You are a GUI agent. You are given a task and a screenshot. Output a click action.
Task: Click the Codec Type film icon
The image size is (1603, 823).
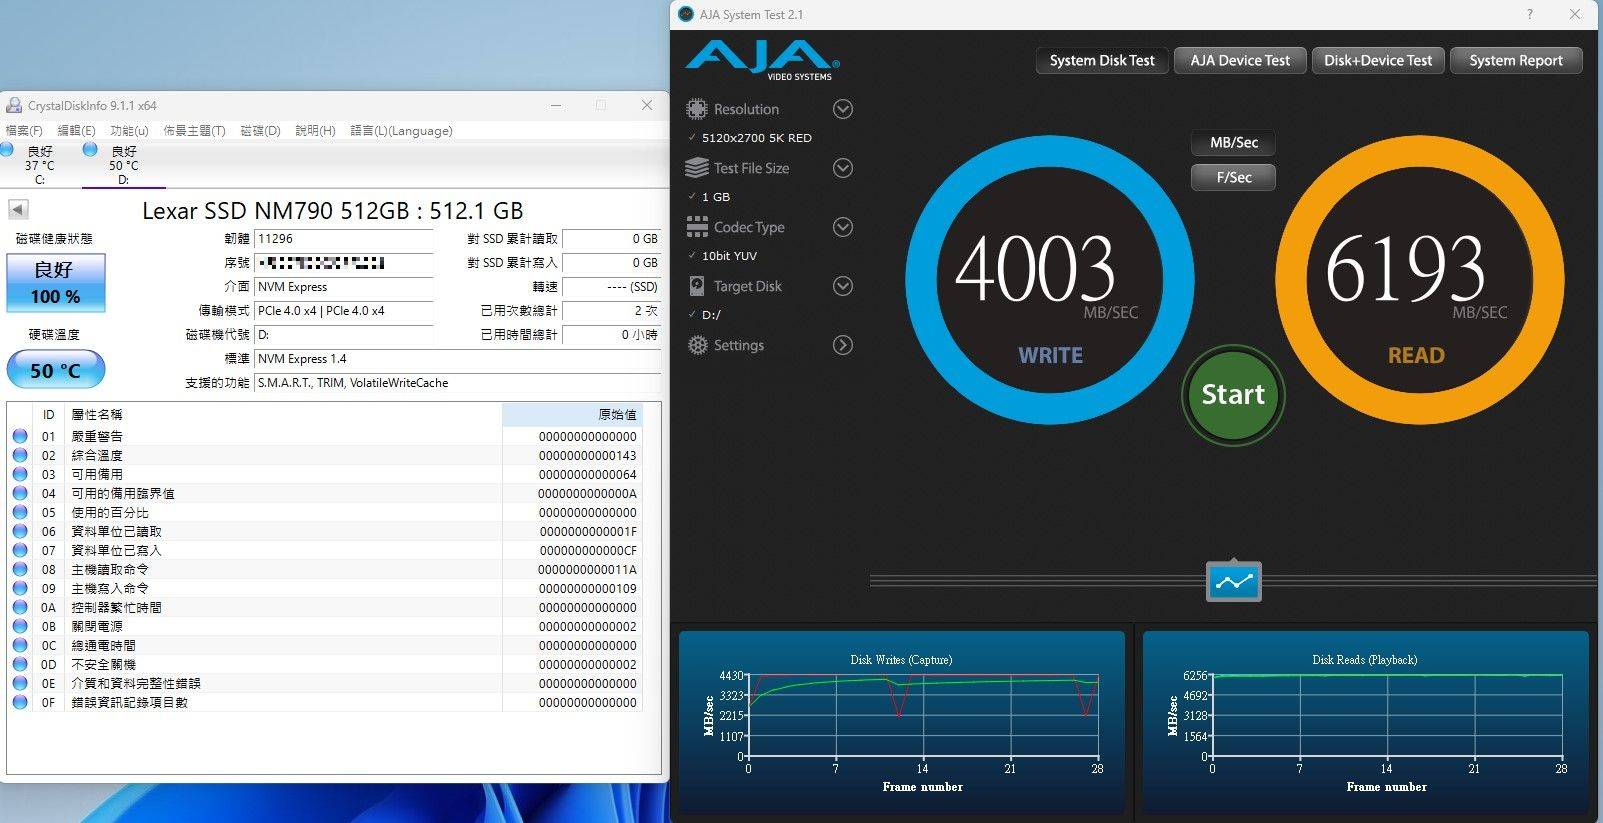(x=697, y=227)
